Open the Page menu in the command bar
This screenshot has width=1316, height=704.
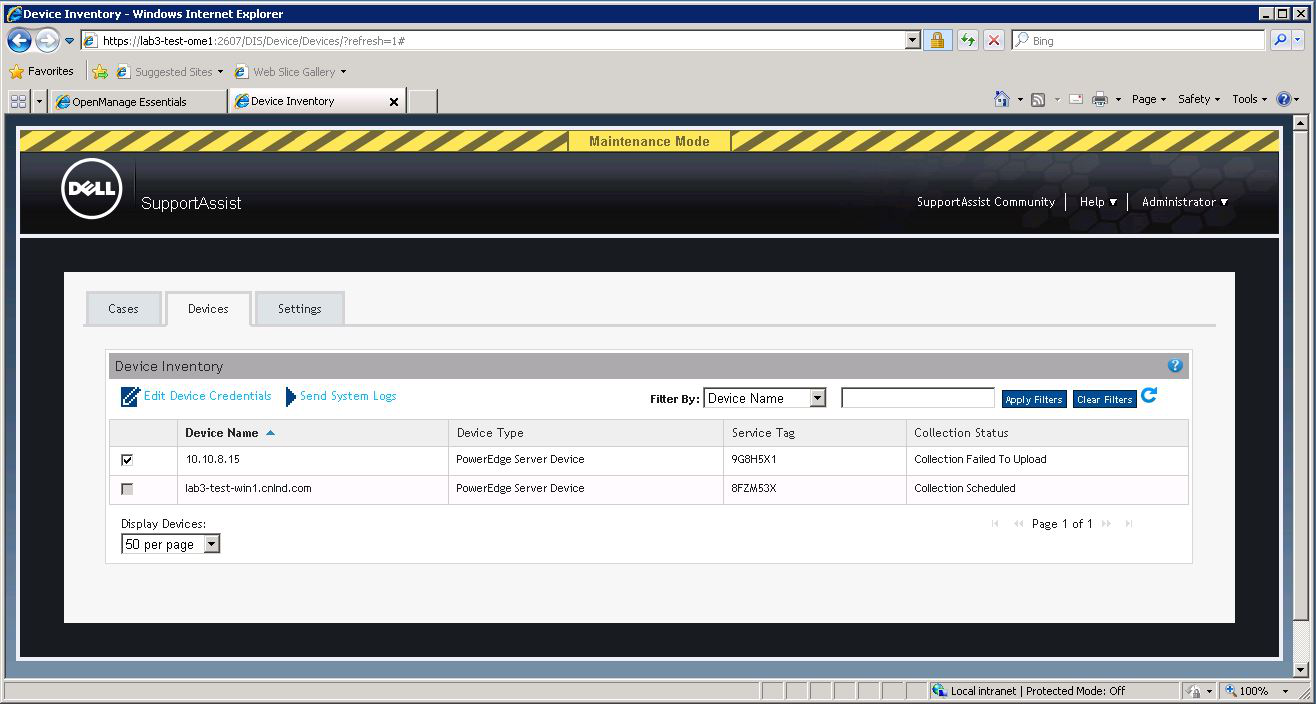pyautogui.click(x=1148, y=100)
